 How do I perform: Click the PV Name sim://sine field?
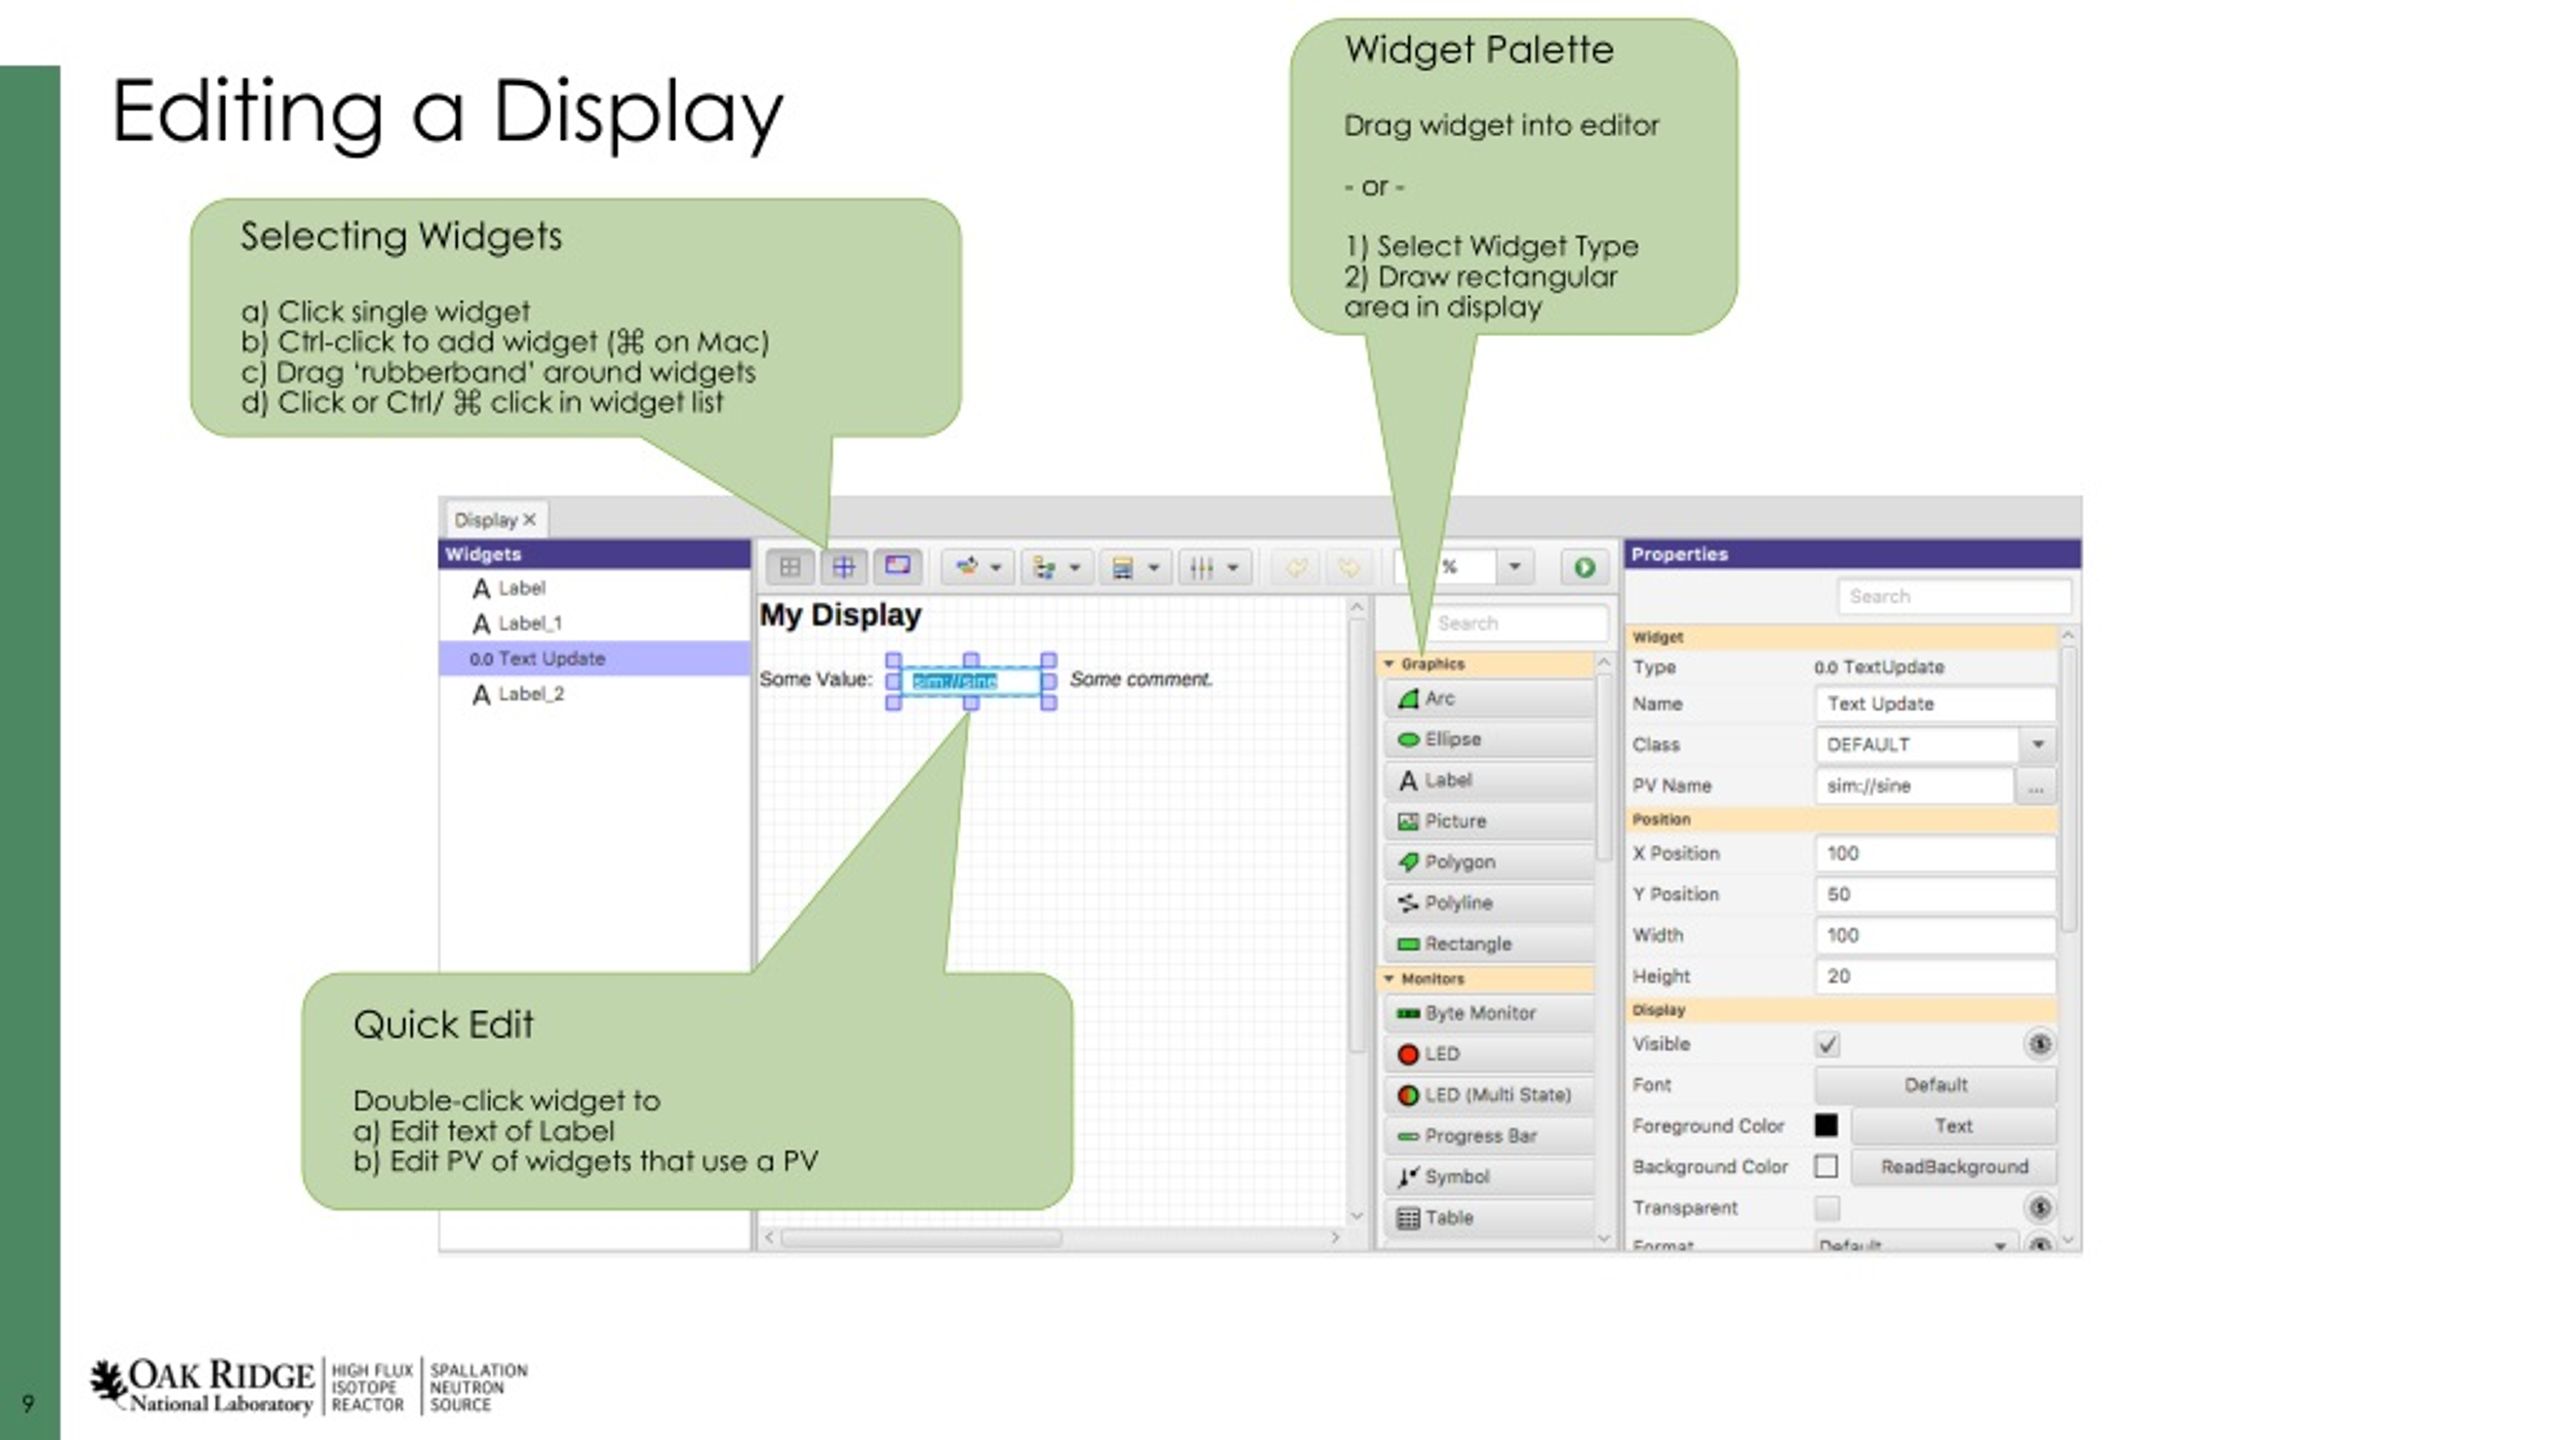pyautogui.click(x=1914, y=786)
